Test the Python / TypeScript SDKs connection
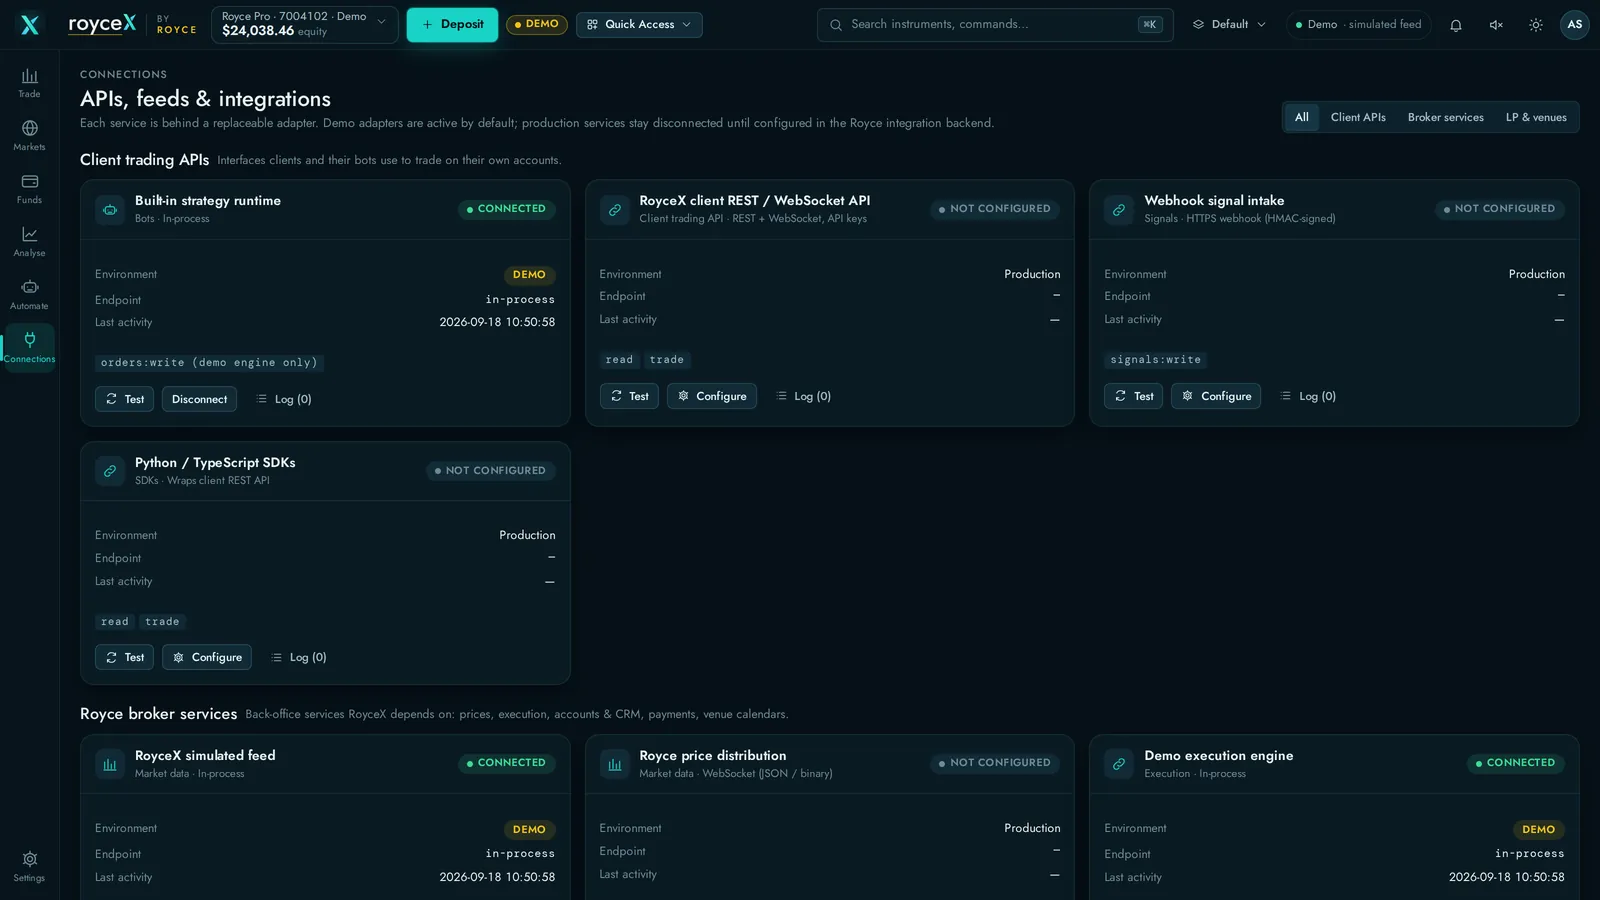This screenshot has height=900, width=1600. pos(124,657)
